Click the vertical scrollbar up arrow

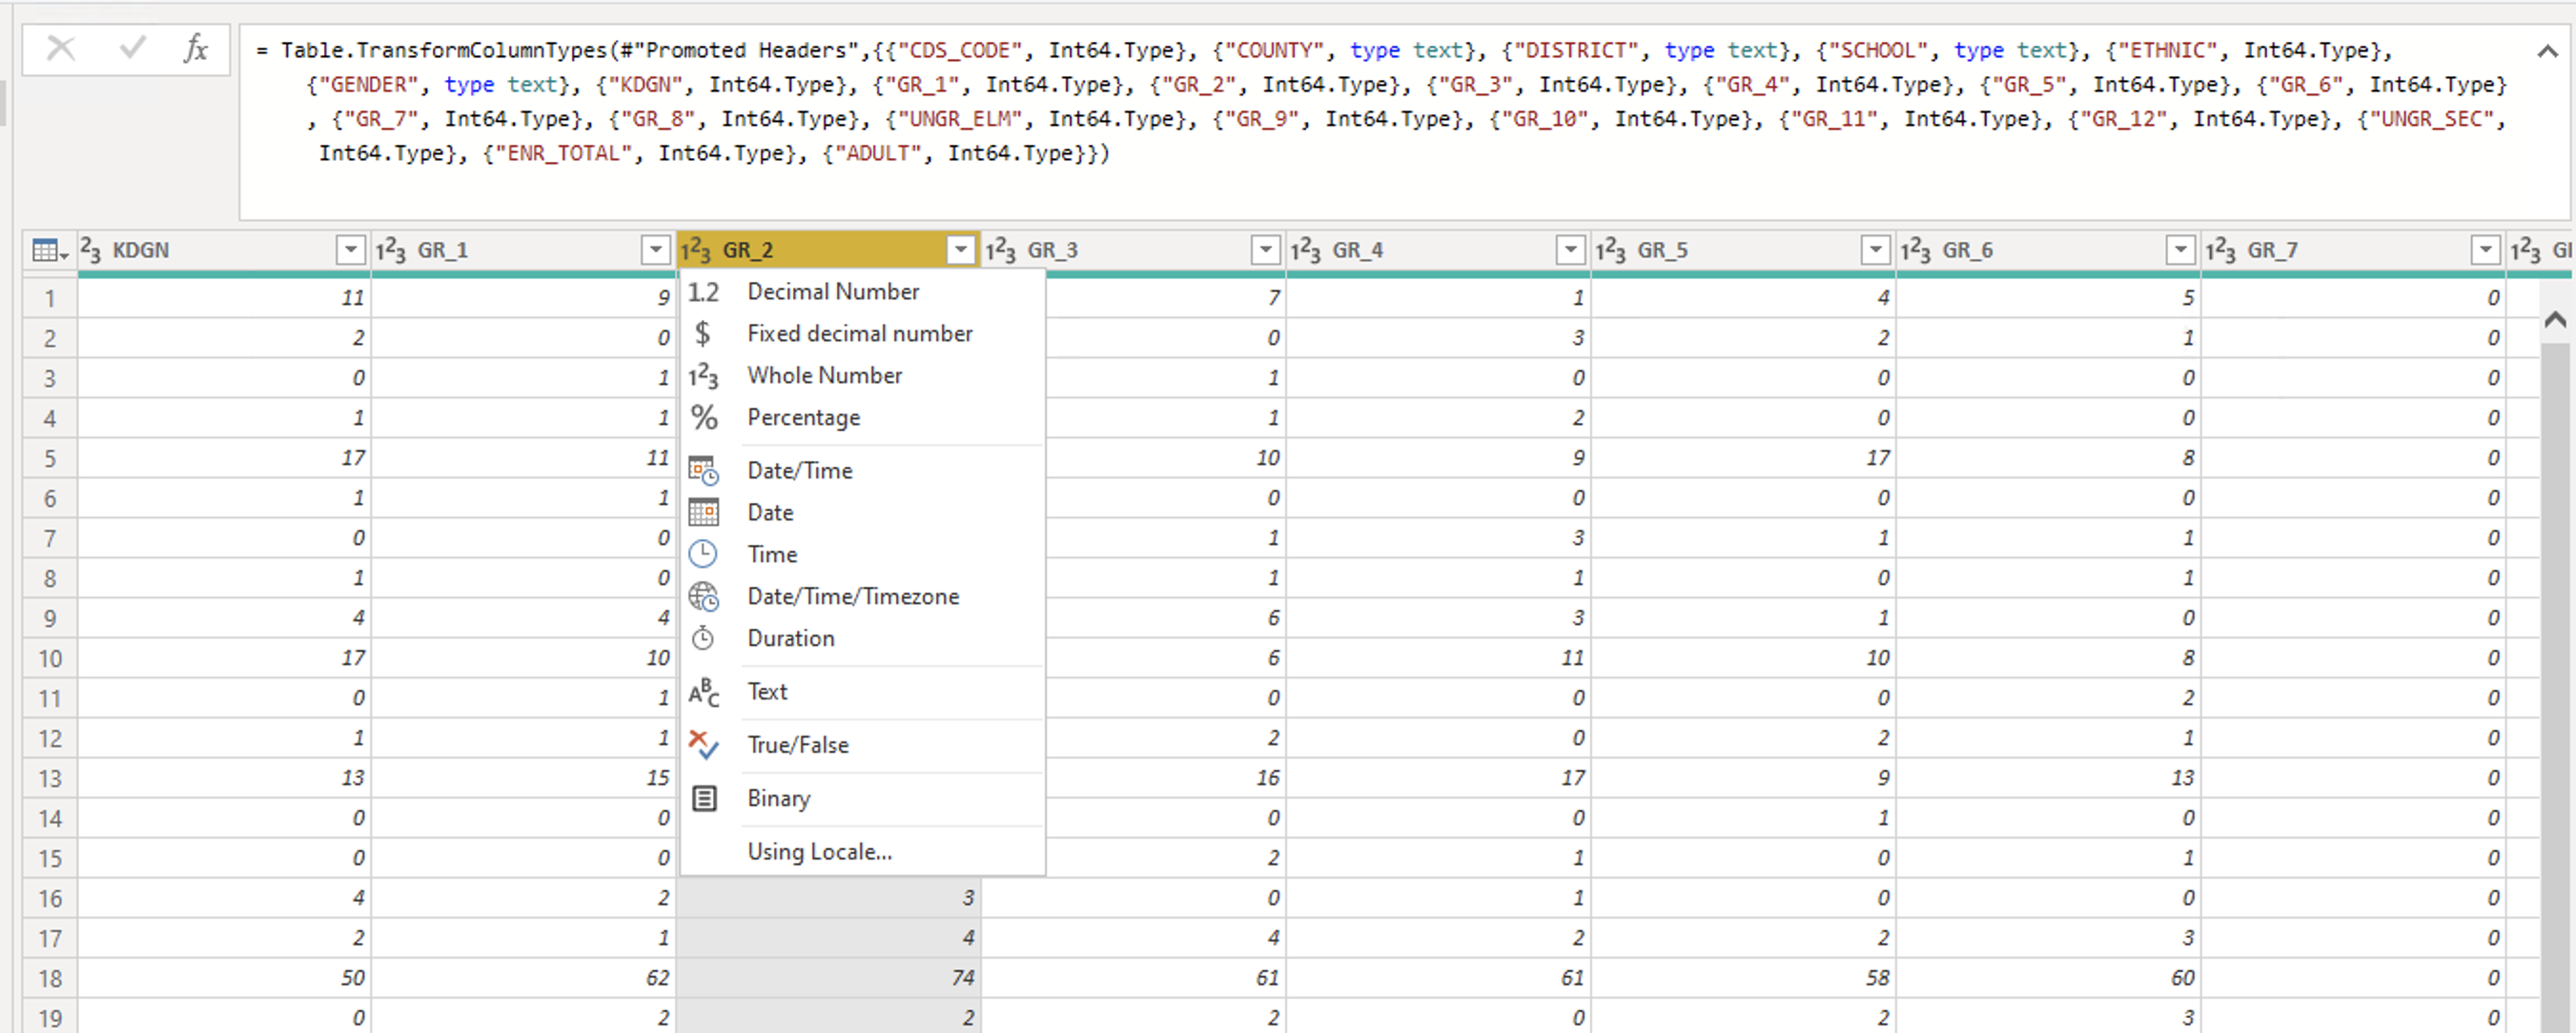point(2555,320)
